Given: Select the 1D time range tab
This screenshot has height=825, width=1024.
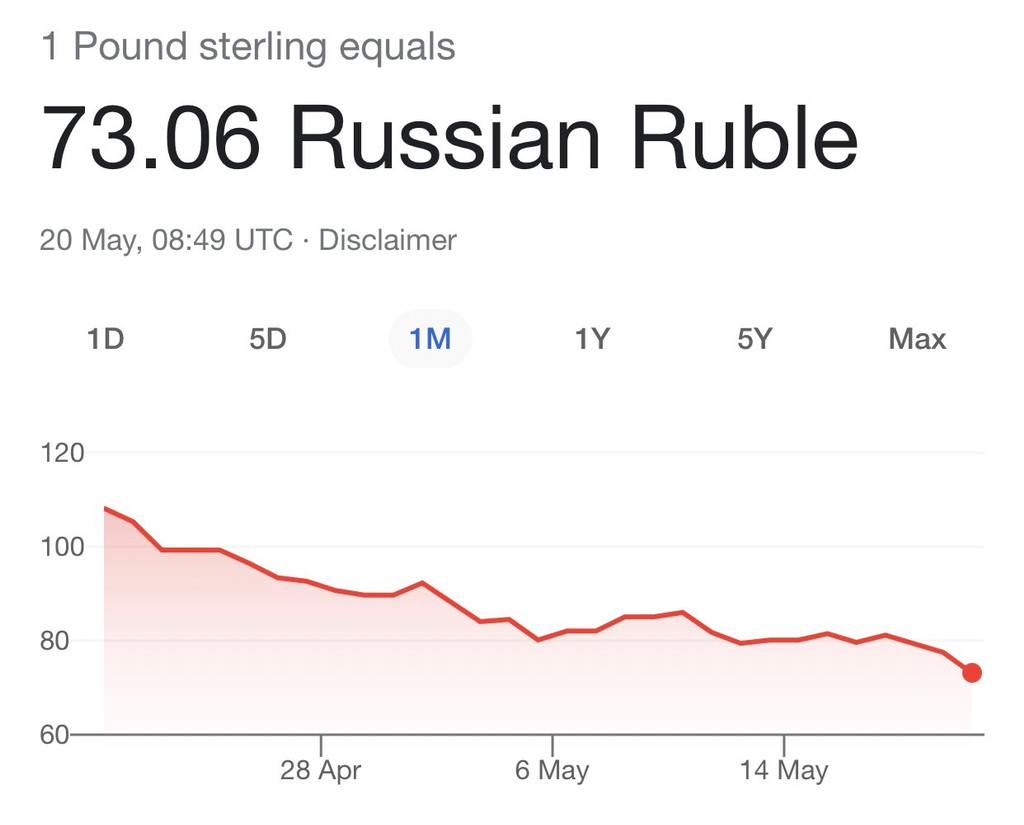Looking at the screenshot, I should (105, 338).
